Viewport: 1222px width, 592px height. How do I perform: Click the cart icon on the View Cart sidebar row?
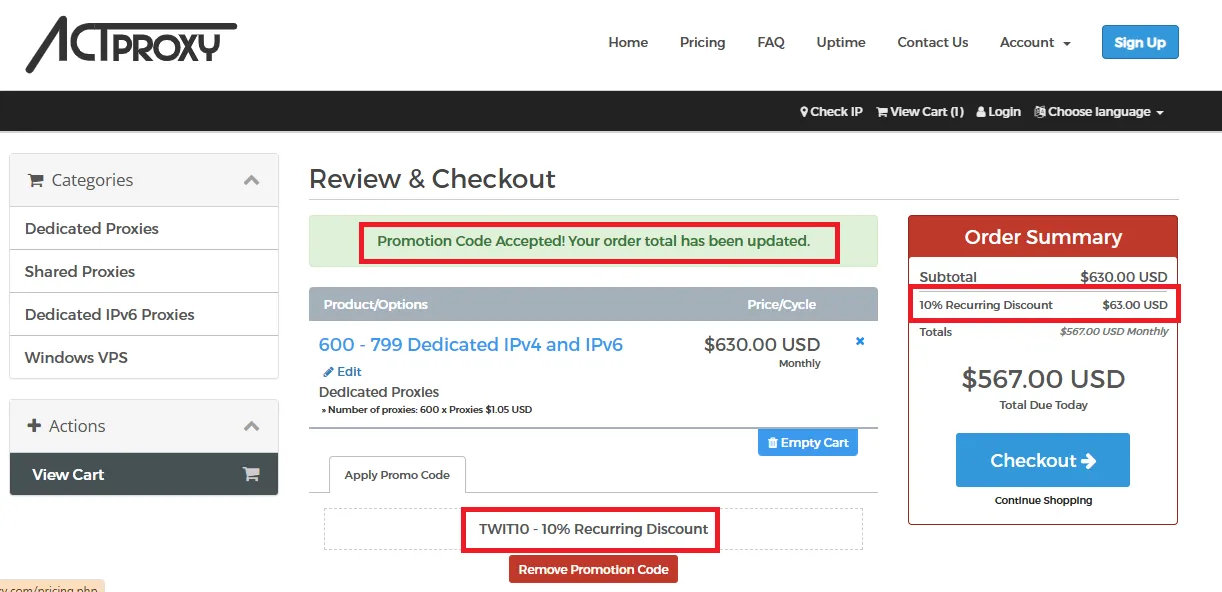click(251, 473)
